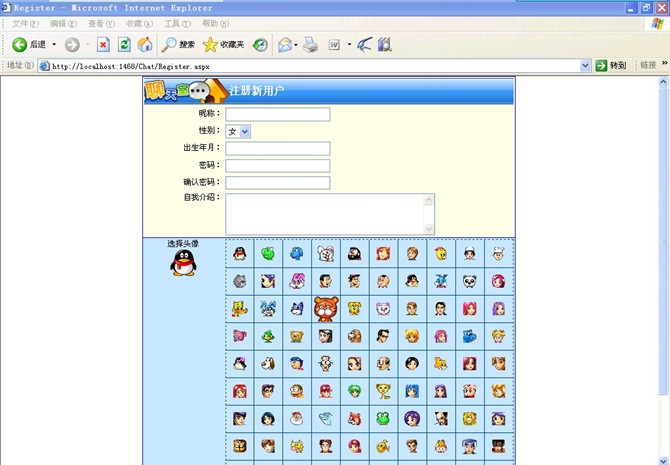The image size is (670, 465).
Task: Click inside the 自我介绍 text area
Action: (x=325, y=214)
